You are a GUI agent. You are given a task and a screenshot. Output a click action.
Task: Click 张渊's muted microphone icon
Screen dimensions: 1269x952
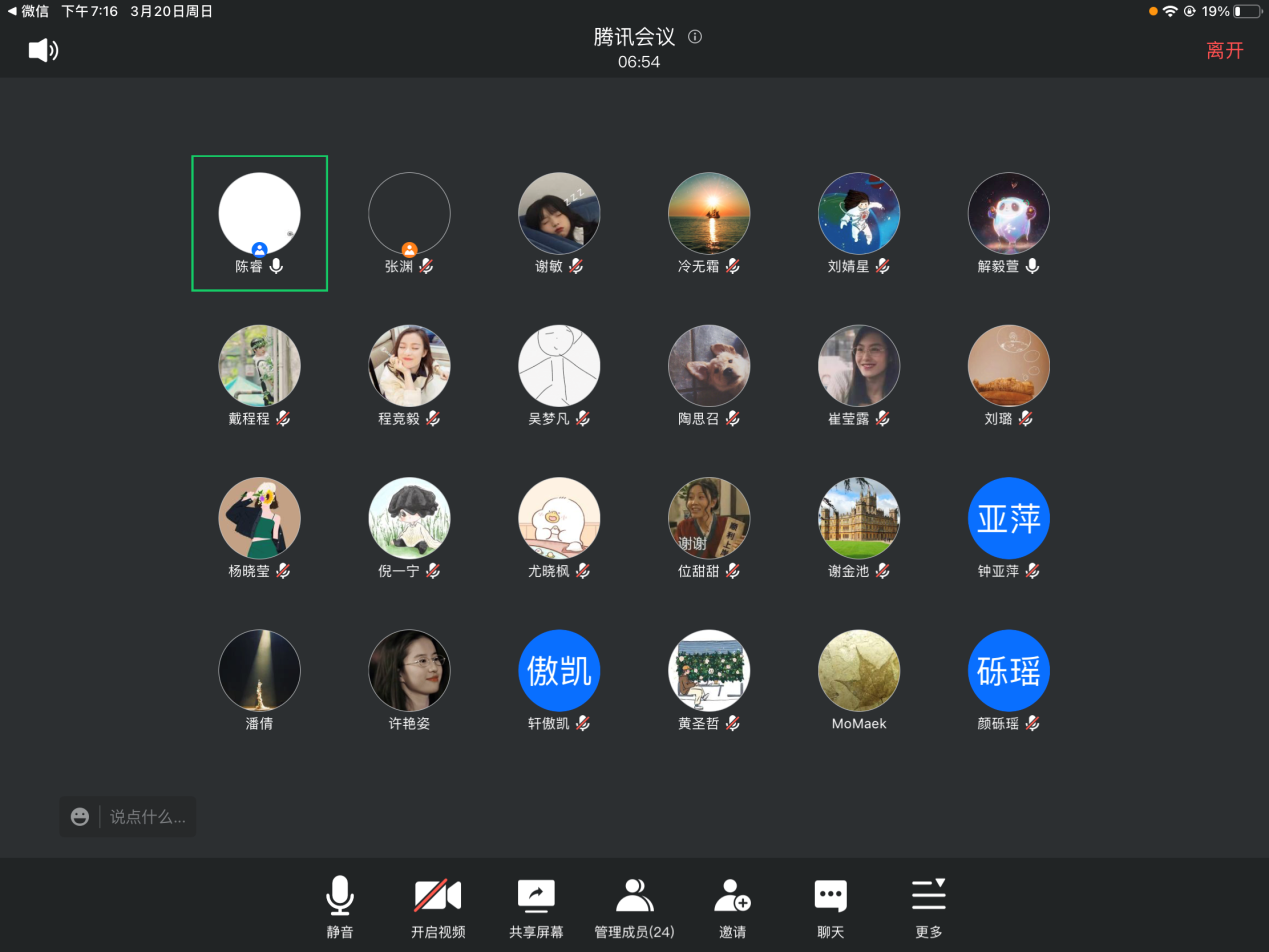tap(427, 266)
